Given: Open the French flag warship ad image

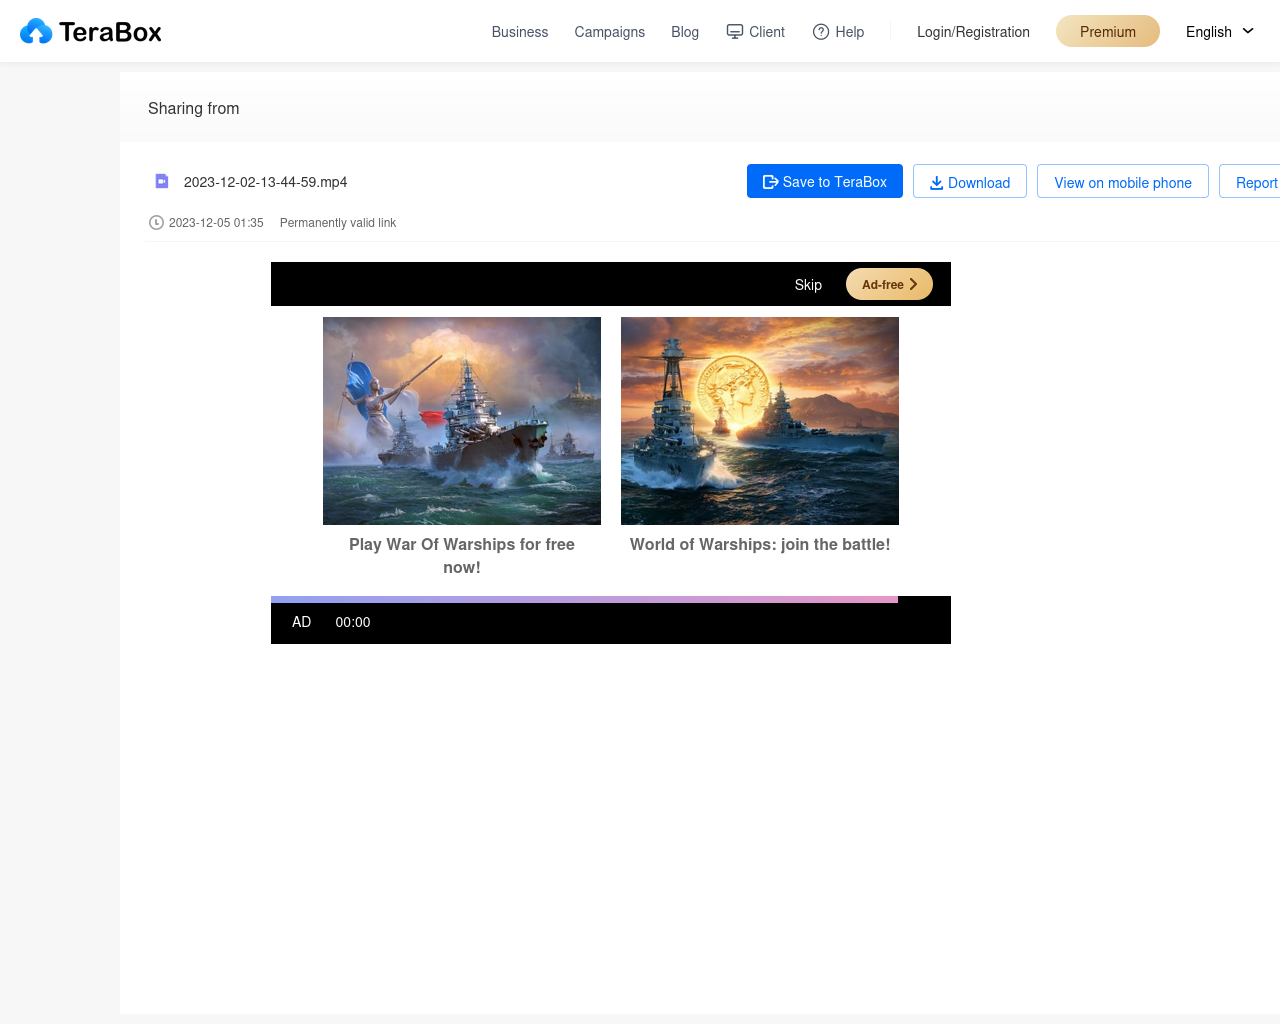Looking at the screenshot, I should [462, 421].
